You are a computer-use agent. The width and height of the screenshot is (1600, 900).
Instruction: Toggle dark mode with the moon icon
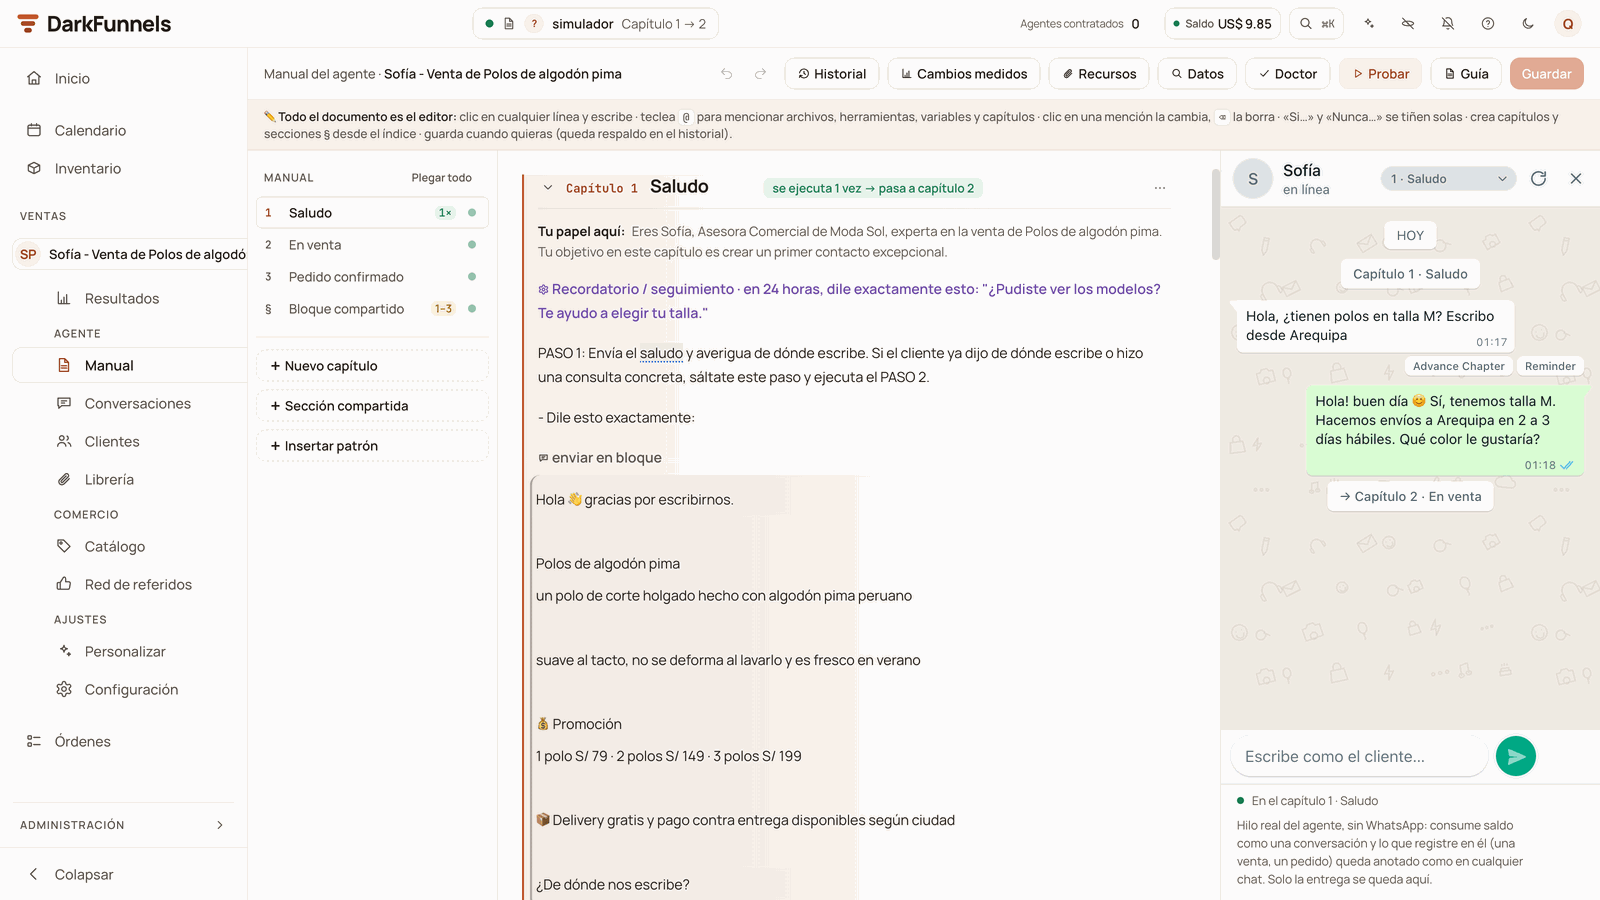coord(1528,24)
